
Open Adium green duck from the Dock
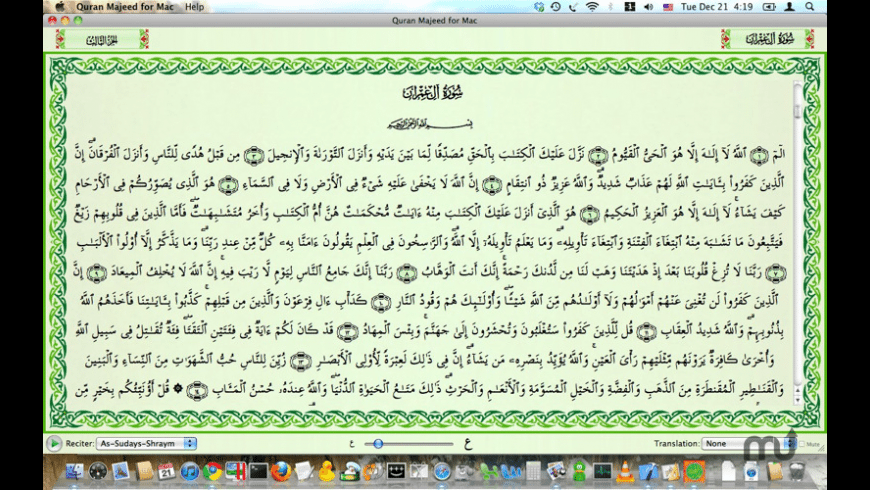[x=579, y=471]
